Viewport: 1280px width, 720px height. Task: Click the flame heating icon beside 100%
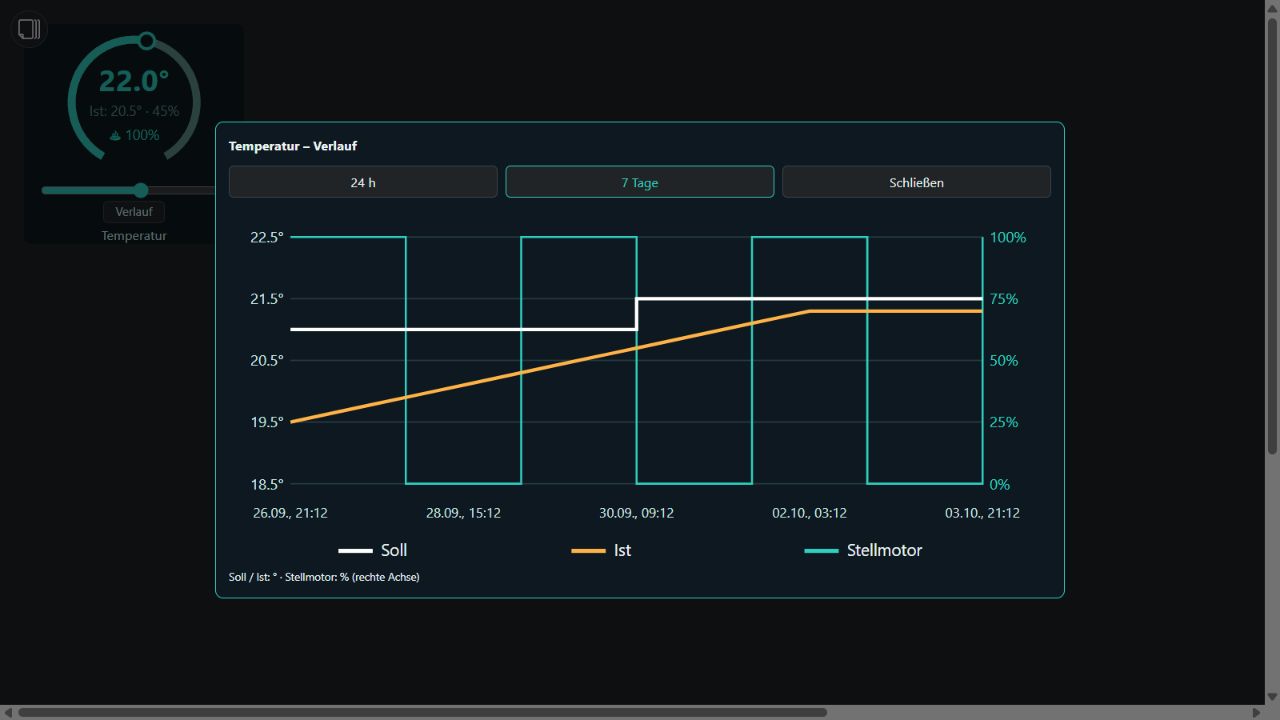[116, 135]
